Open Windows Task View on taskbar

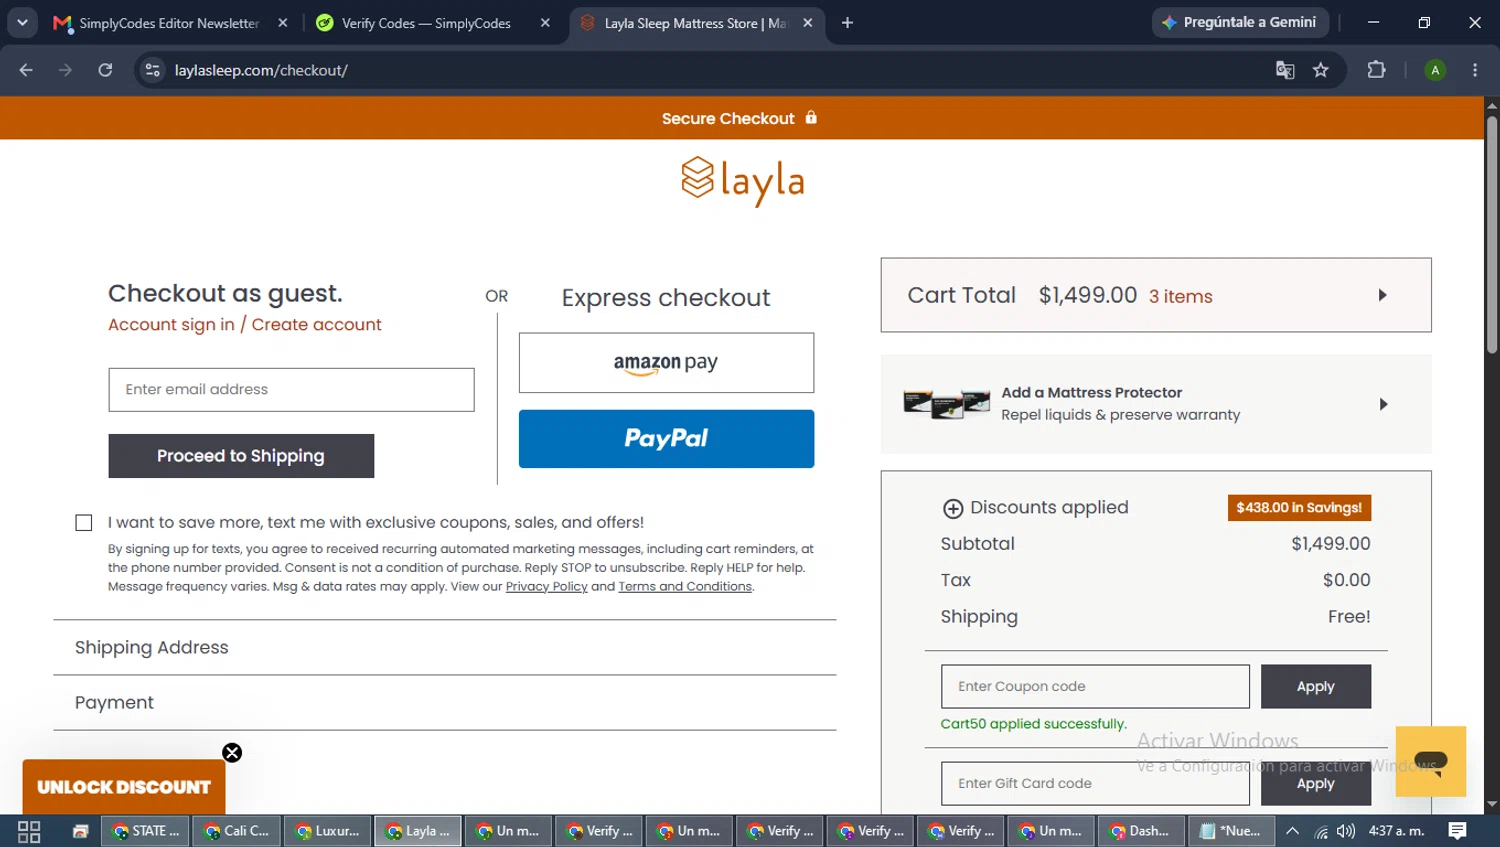click(x=29, y=831)
